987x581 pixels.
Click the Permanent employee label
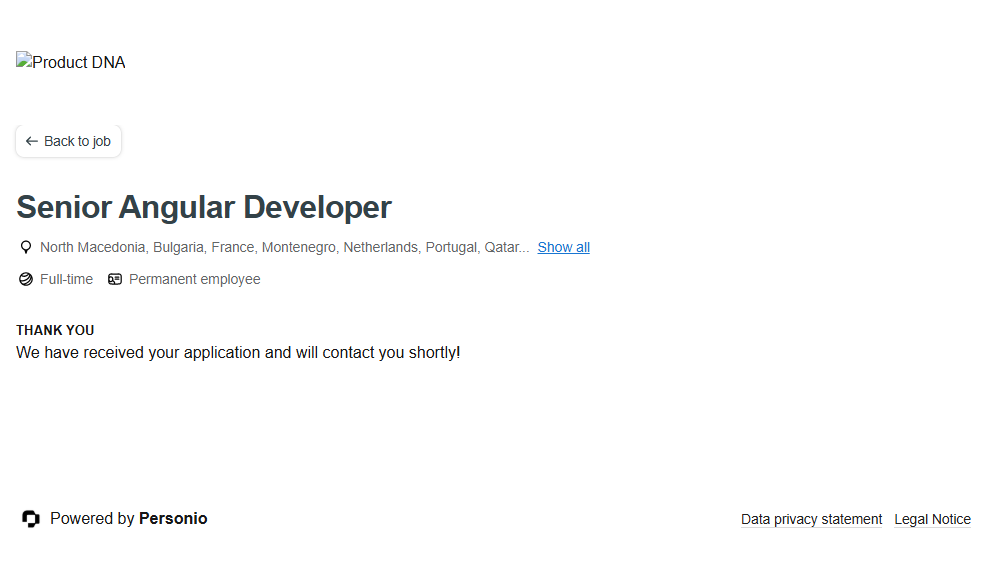pos(194,279)
